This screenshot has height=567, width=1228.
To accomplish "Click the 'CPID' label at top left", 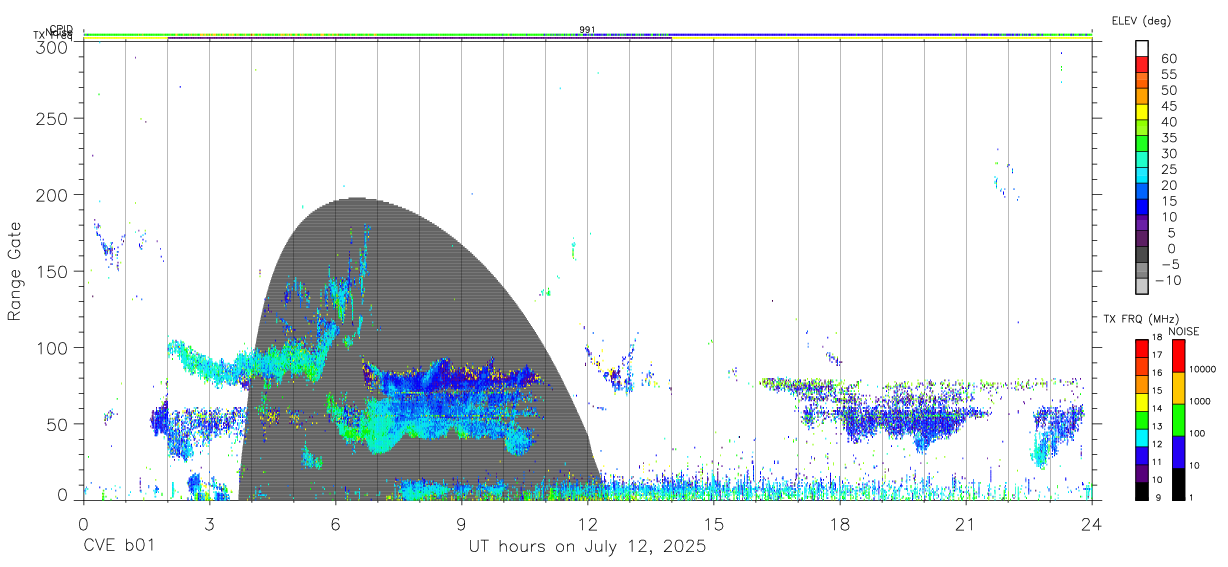I will click(61, 29).
